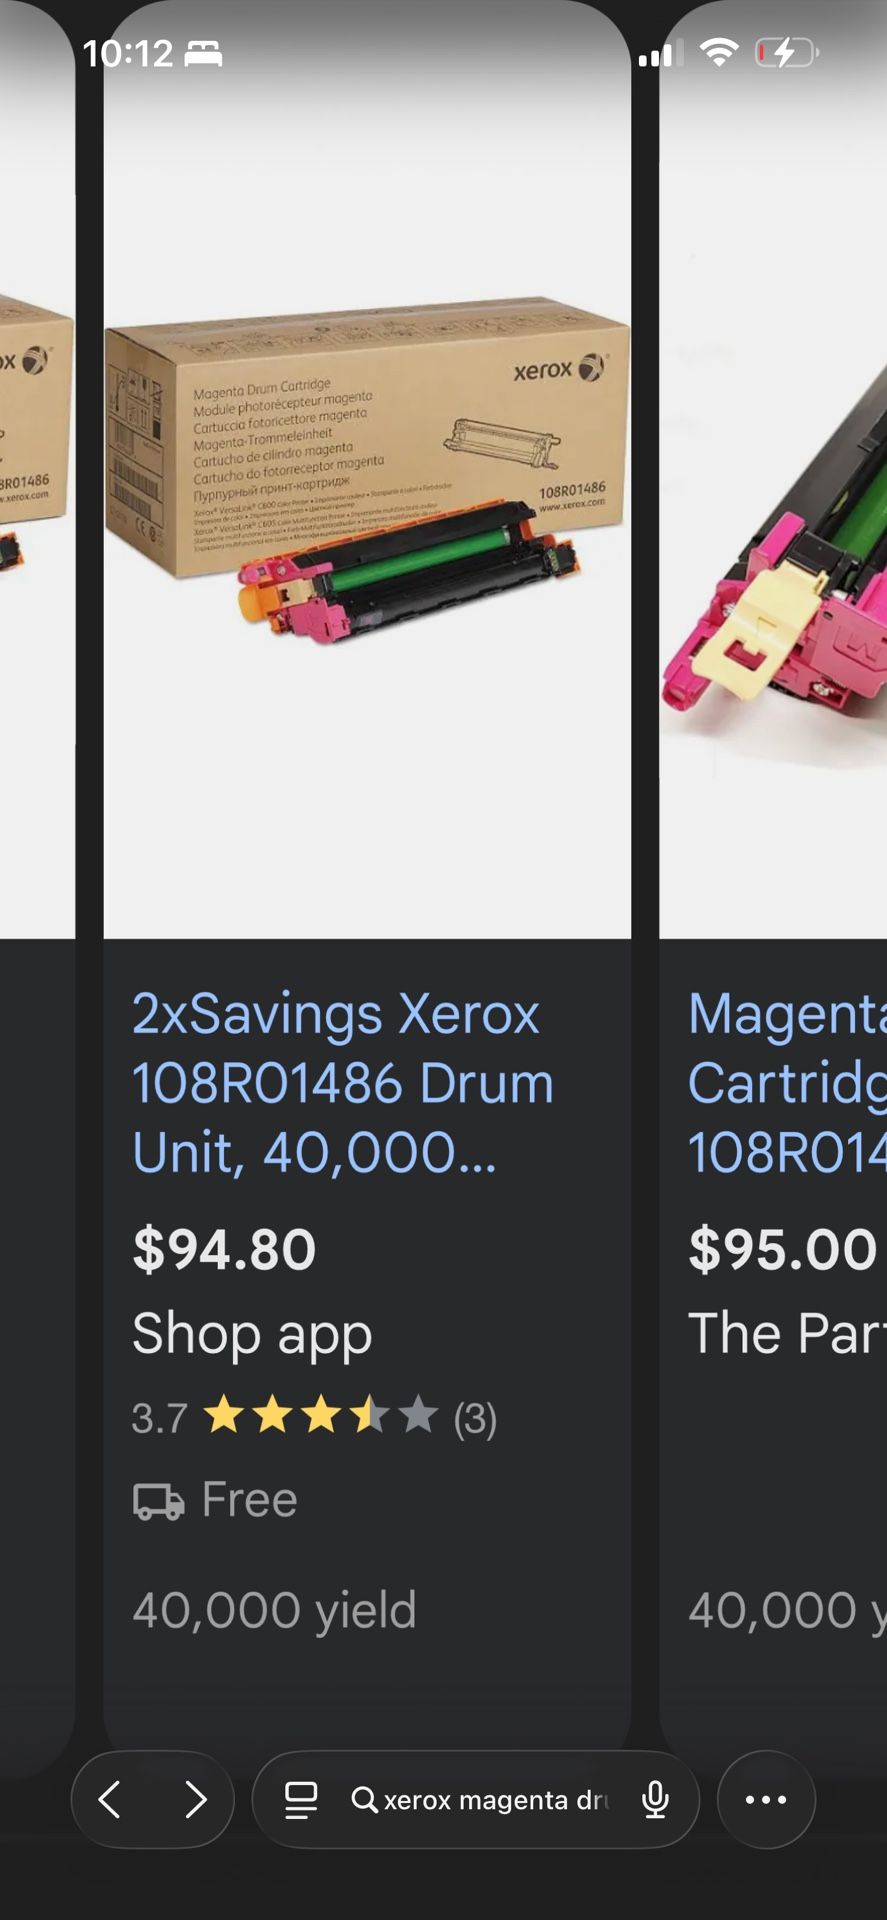The image size is (887, 1920).
Task: Tap the partially visible product card on left
Action: click(37, 880)
